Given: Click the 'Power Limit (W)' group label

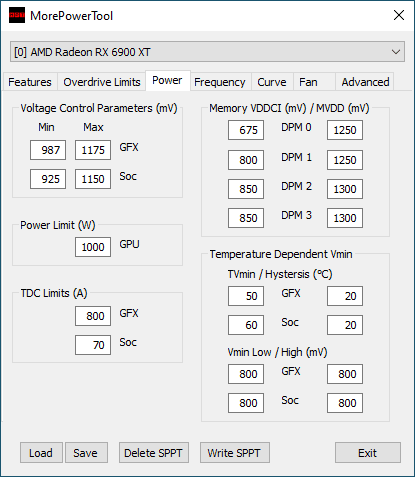Looking at the screenshot, I should click(58, 225).
